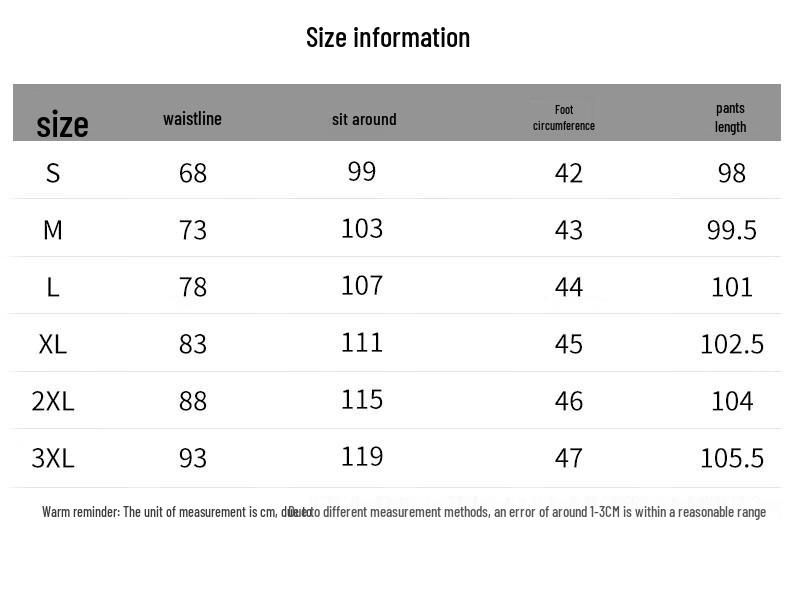The image size is (790, 593).
Task: Click the "sit around" column header
Action: pos(364,119)
